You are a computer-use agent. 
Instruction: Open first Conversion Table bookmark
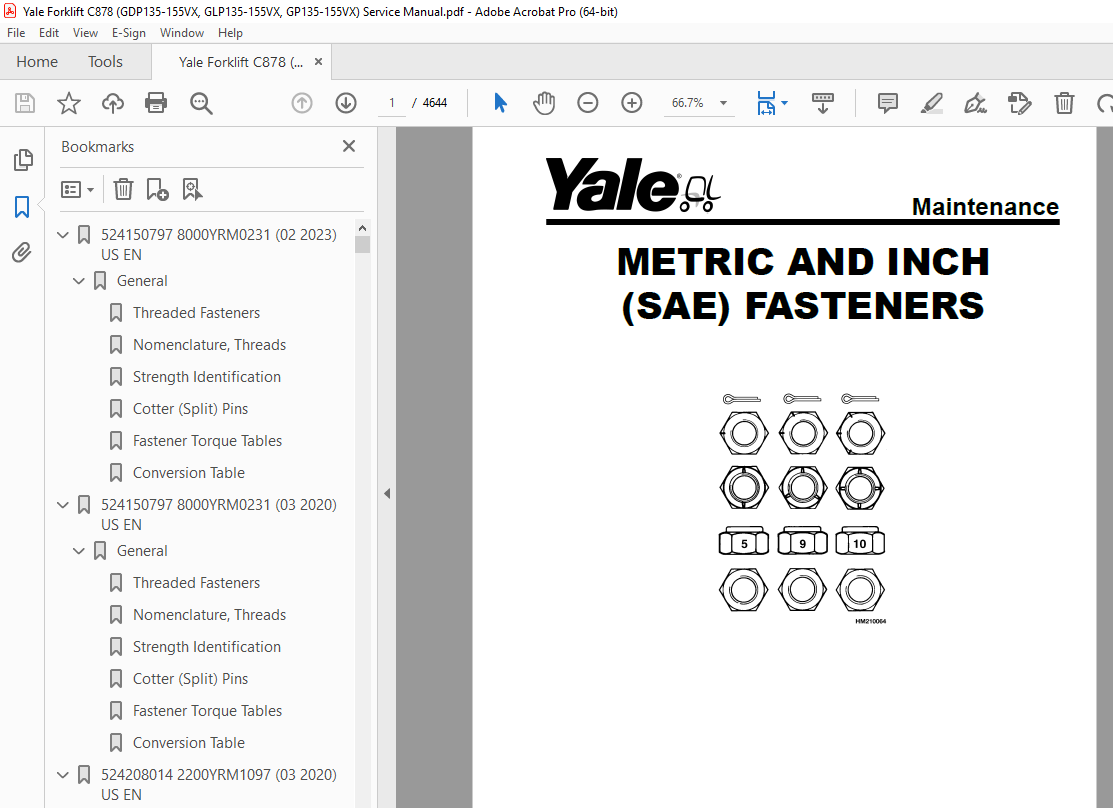189,473
